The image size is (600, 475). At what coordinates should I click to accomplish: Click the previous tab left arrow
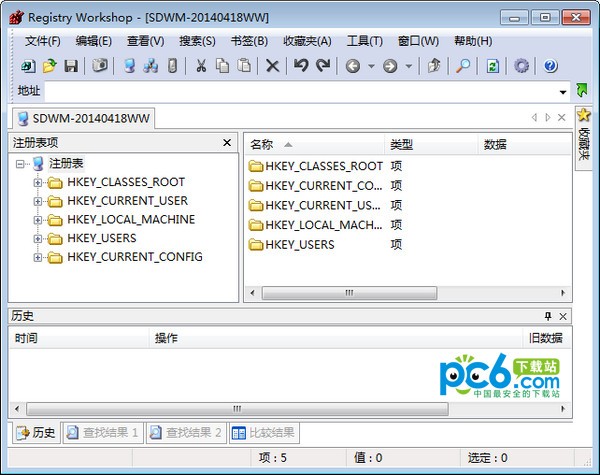click(x=534, y=118)
